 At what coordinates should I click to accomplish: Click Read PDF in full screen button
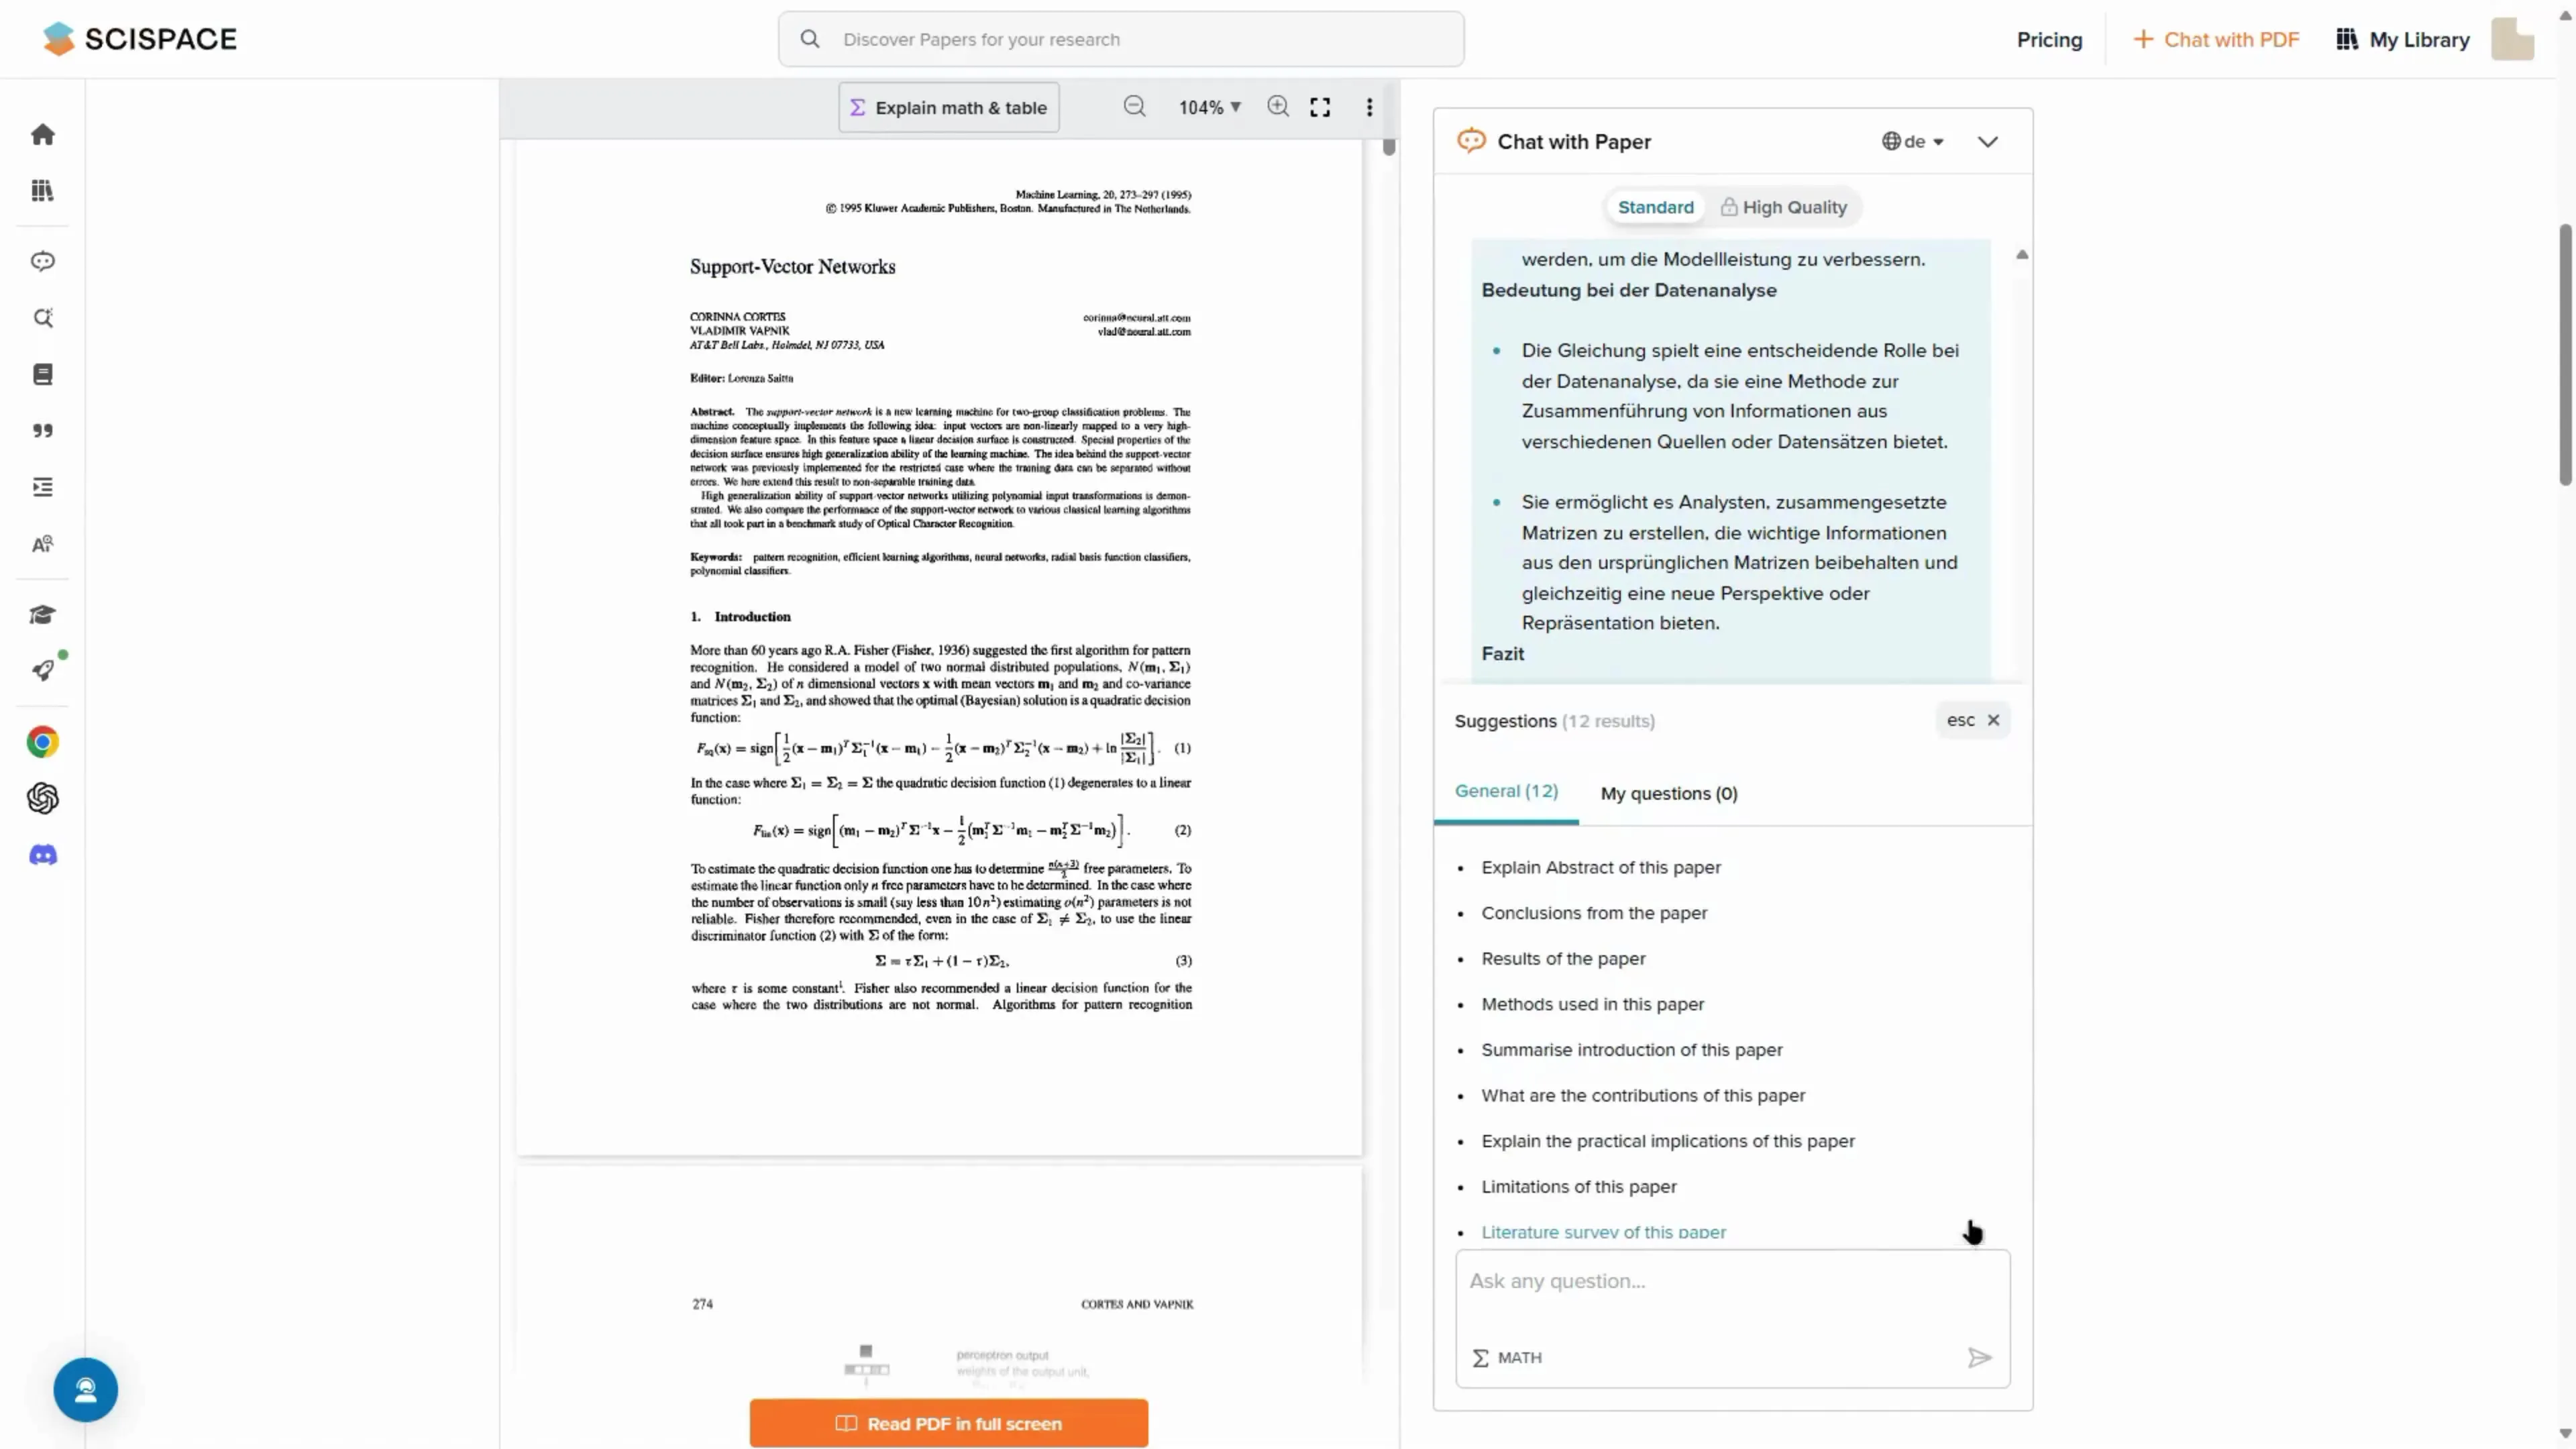coord(948,1423)
